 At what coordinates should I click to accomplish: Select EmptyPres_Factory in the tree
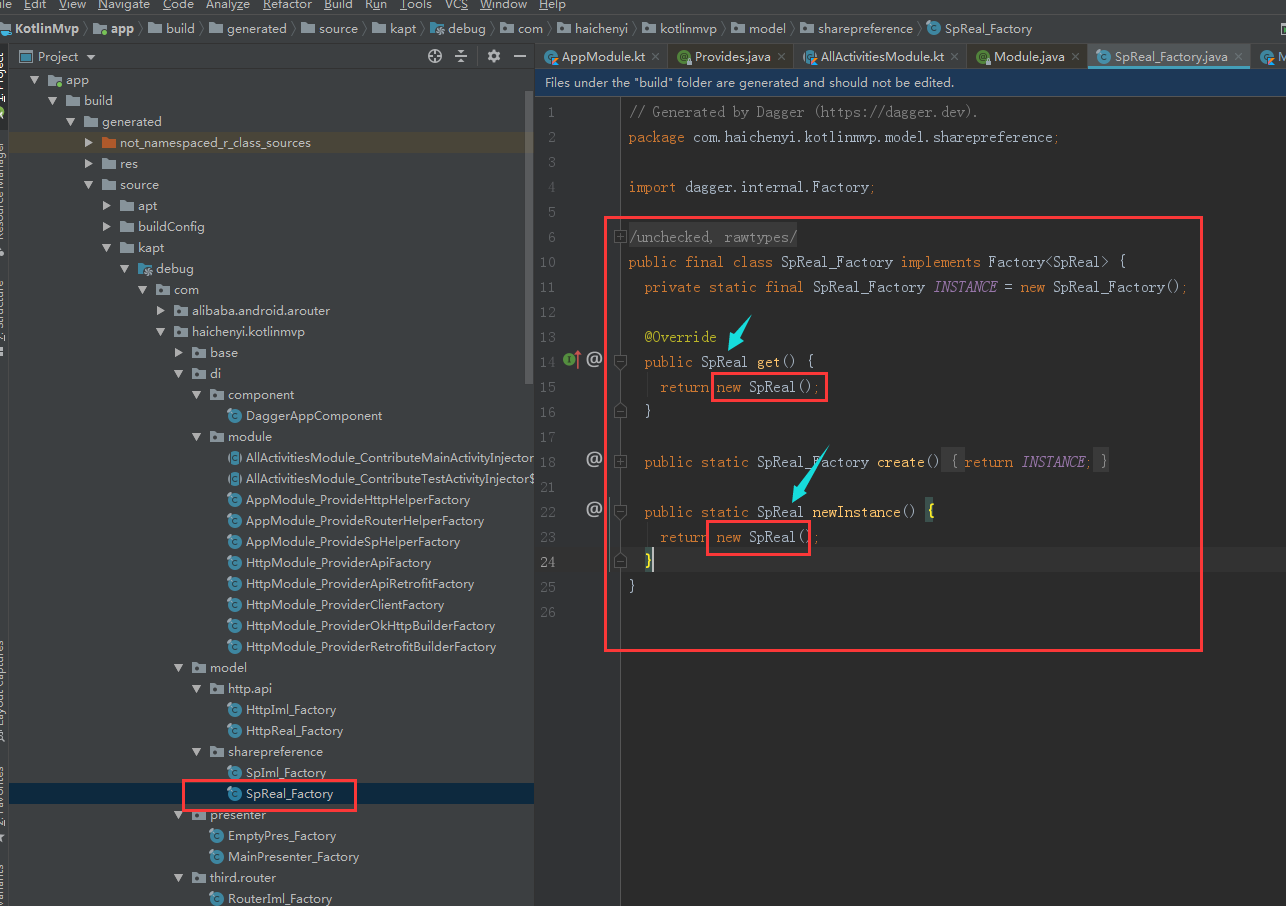[x=282, y=836]
